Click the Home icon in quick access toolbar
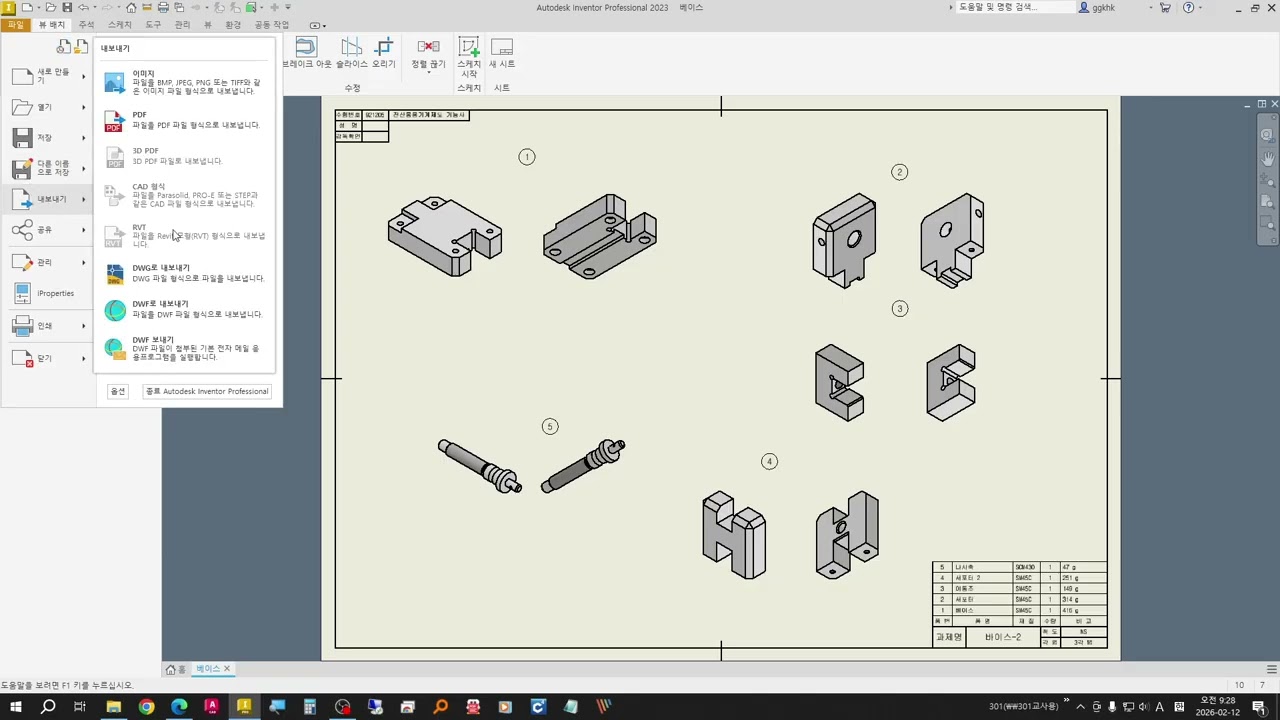Viewport: 1280px width, 720px height. pos(131,8)
